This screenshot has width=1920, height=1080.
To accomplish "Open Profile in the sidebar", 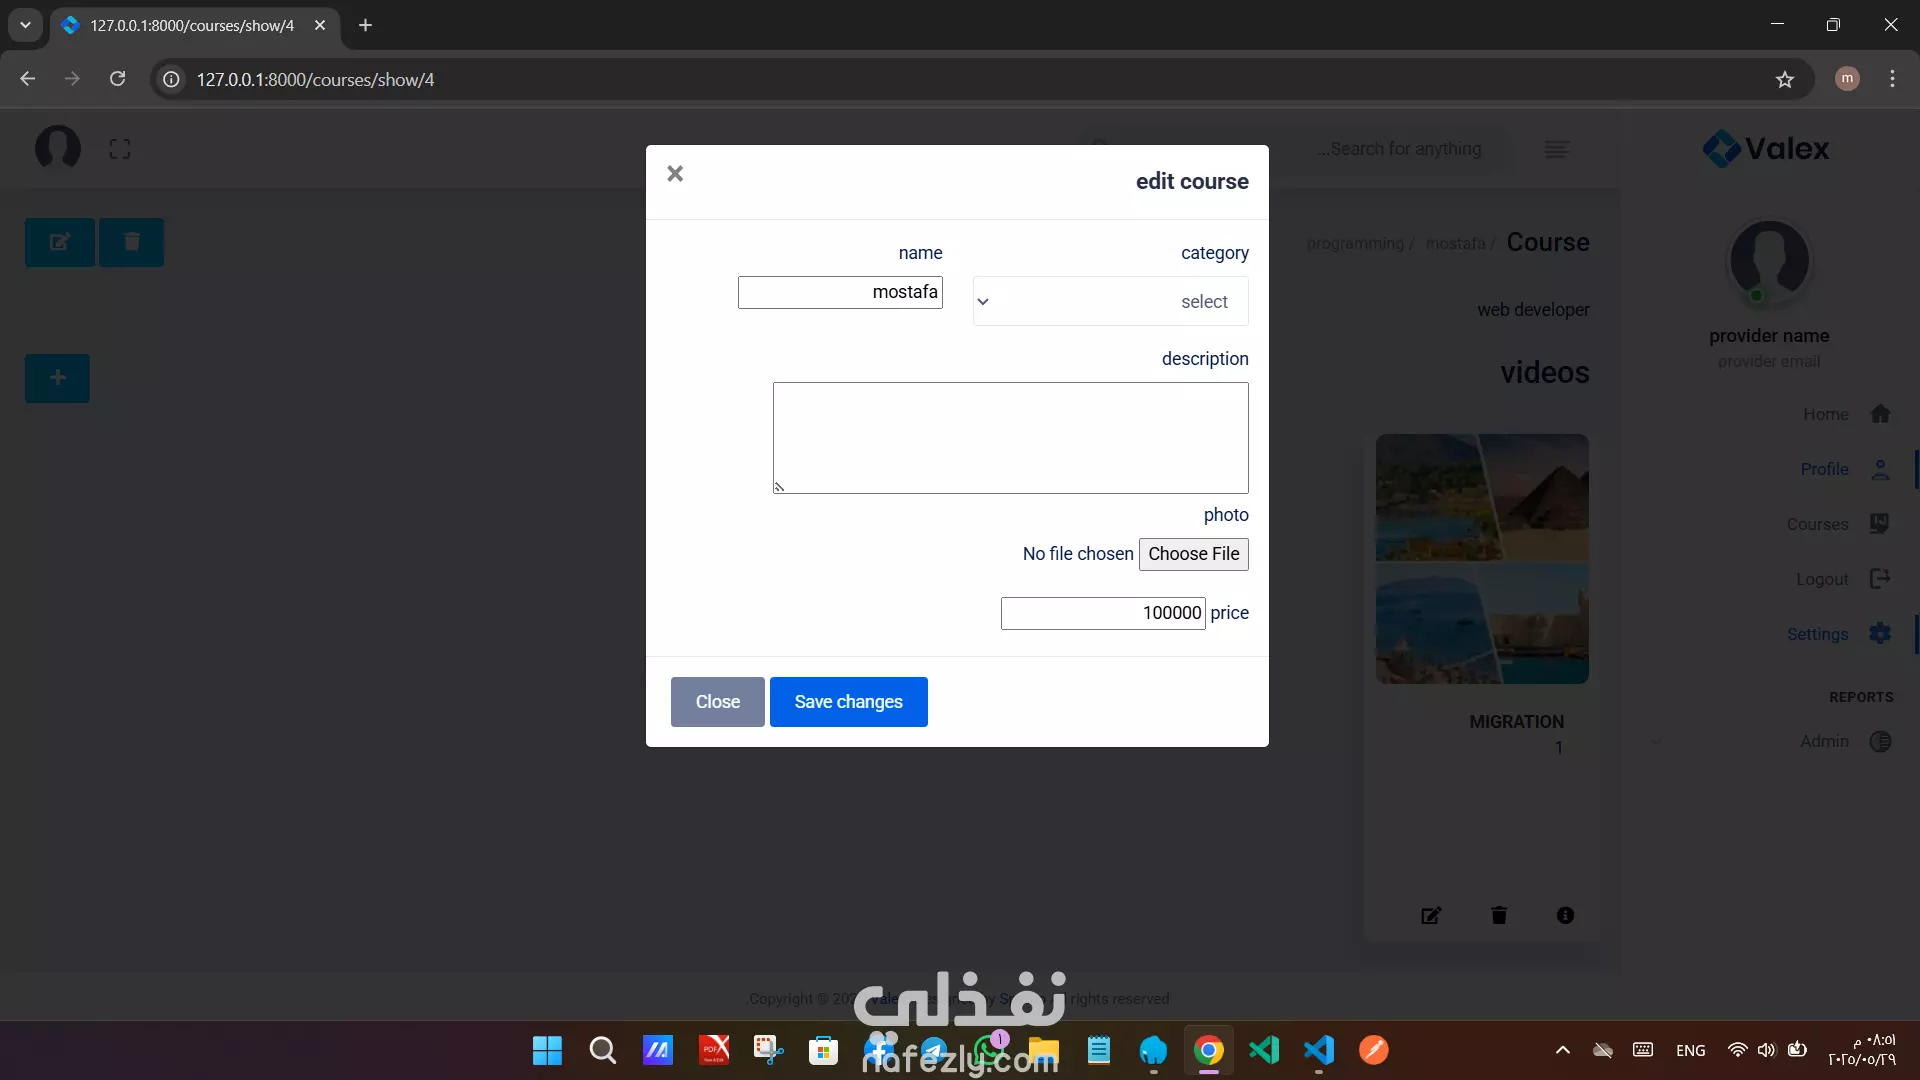I will click(x=1846, y=469).
